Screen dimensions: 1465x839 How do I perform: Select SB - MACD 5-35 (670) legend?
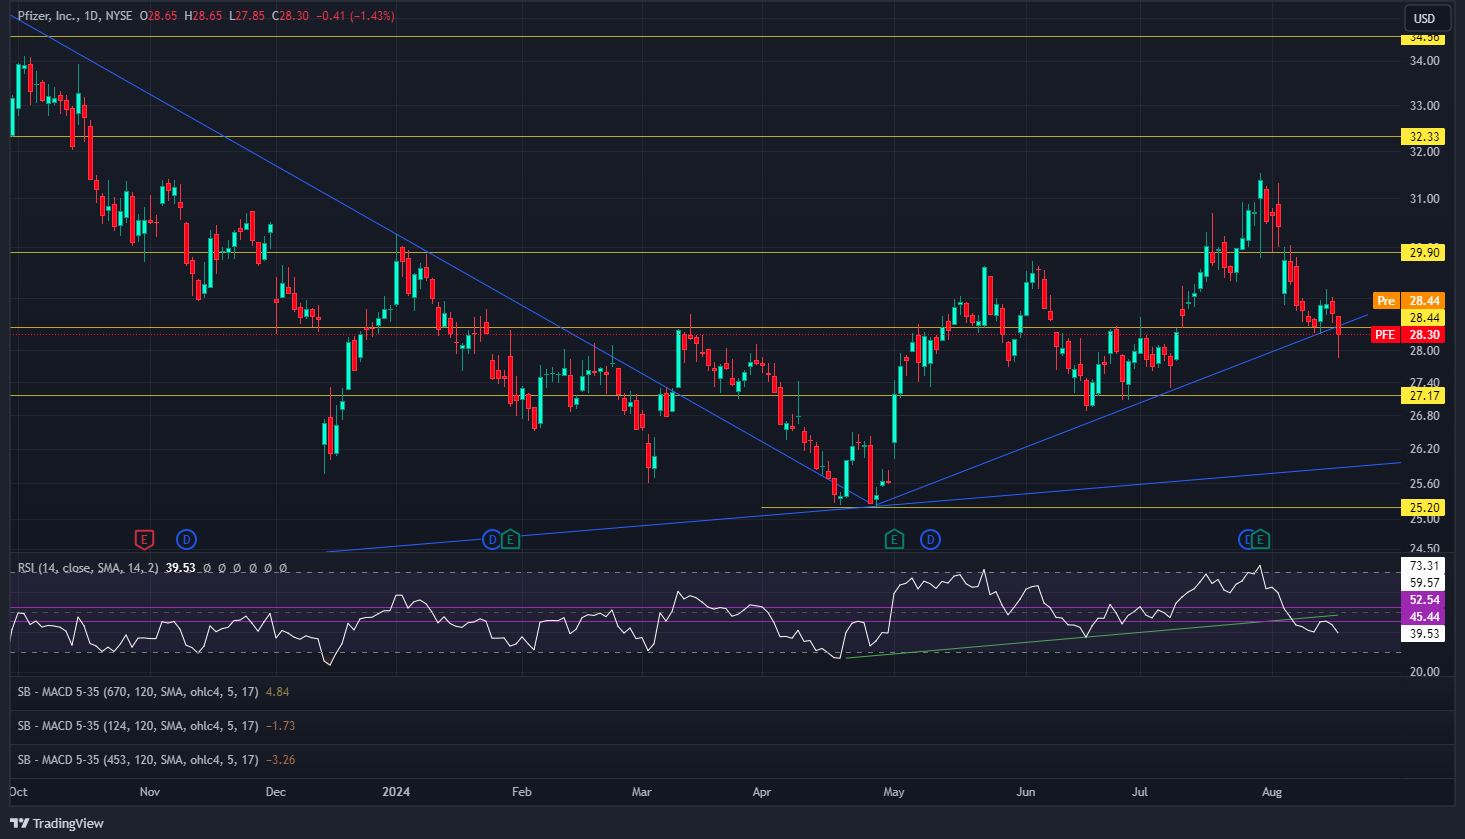click(x=138, y=692)
